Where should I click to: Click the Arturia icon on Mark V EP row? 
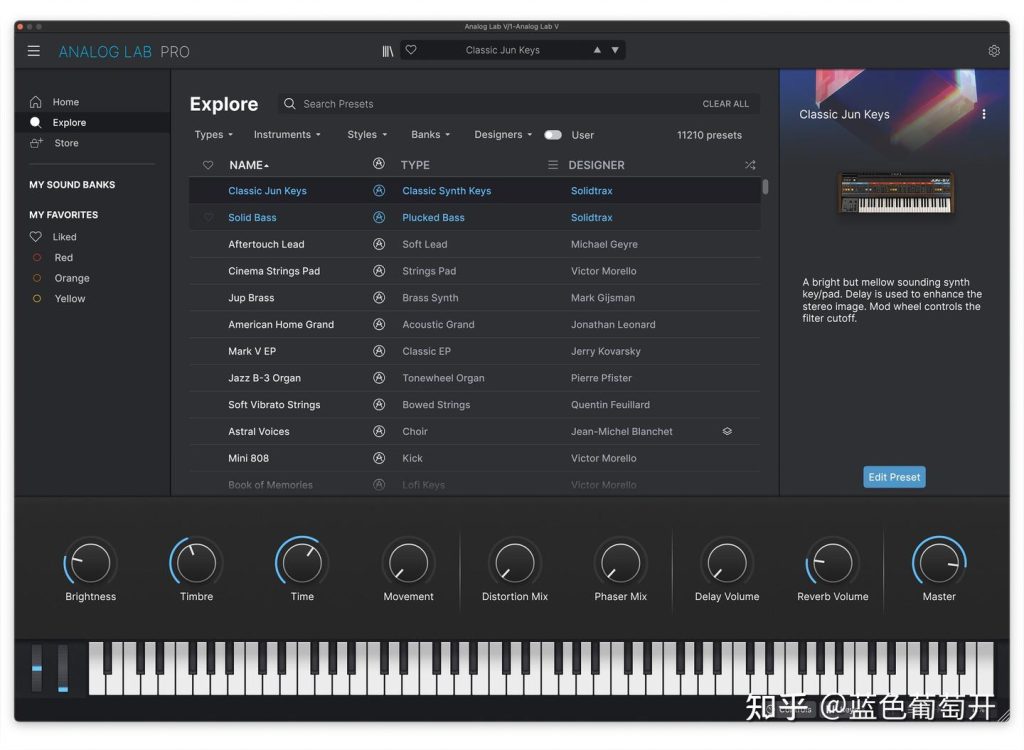pyautogui.click(x=379, y=351)
